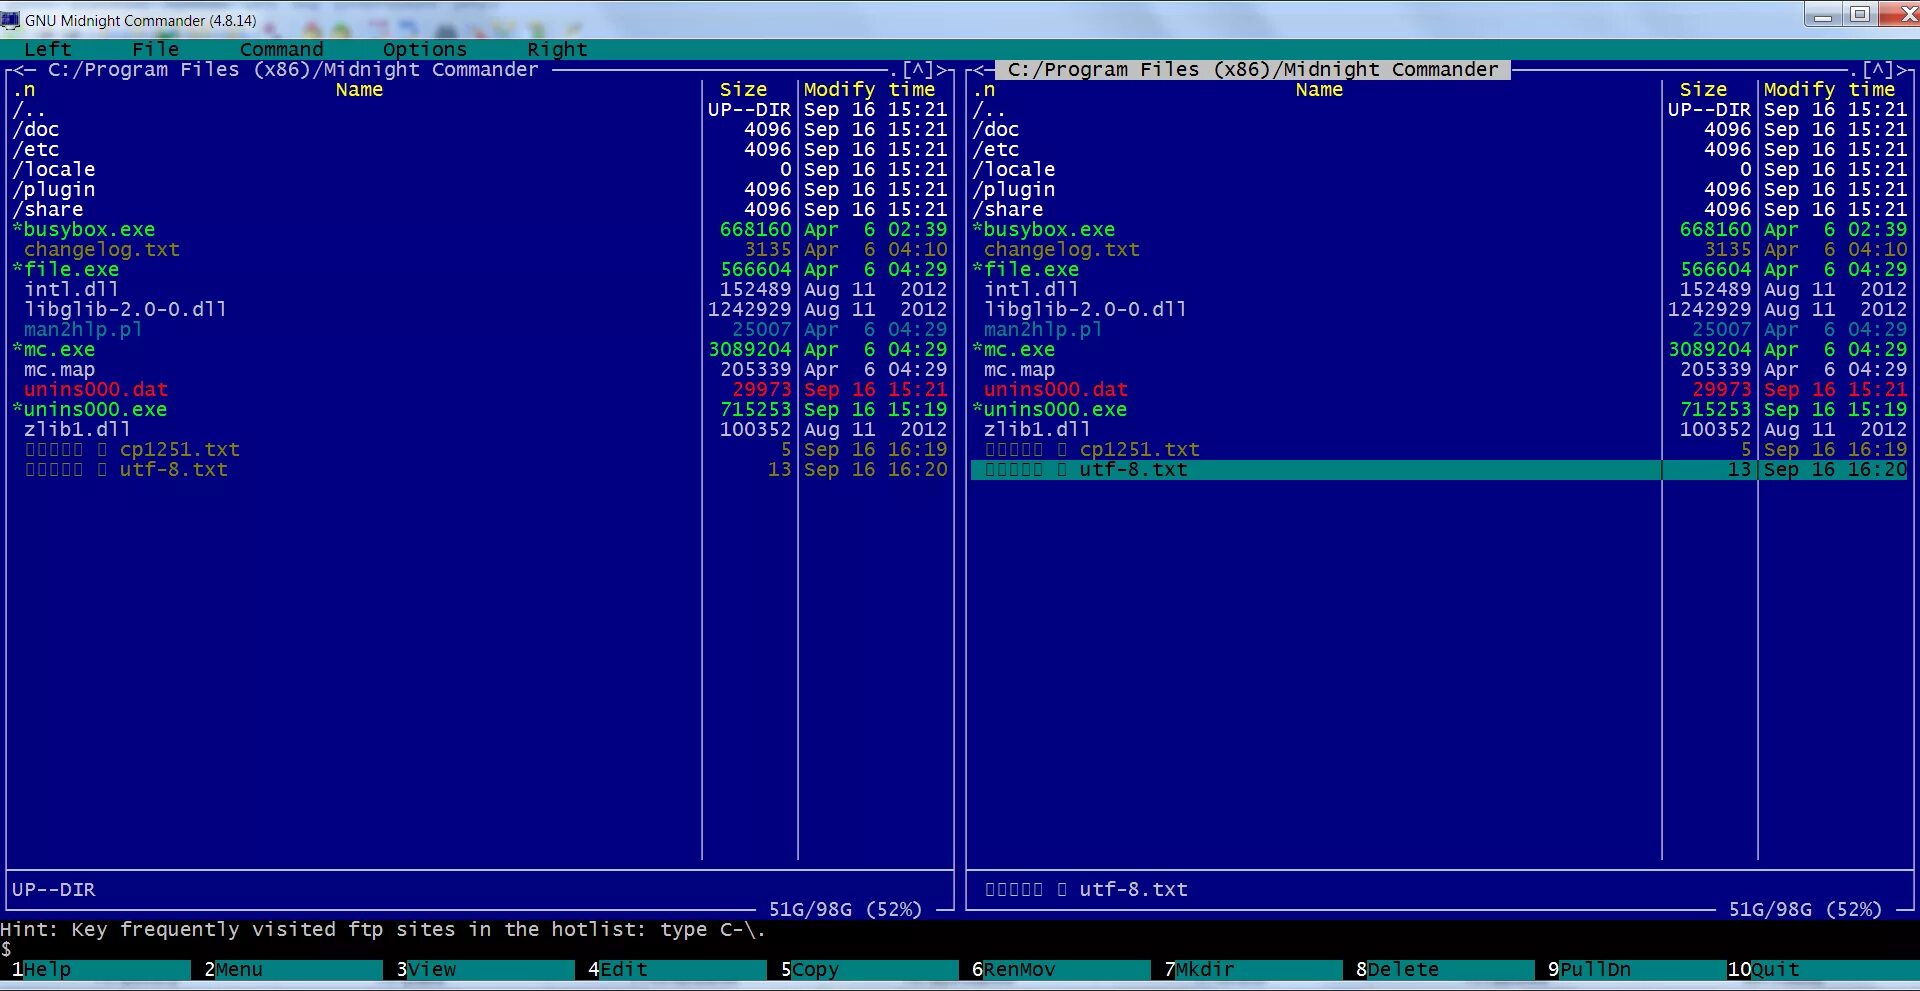Sort right panel by Size column header
This screenshot has width=1920, height=991.
click(x=1704, y=90)
